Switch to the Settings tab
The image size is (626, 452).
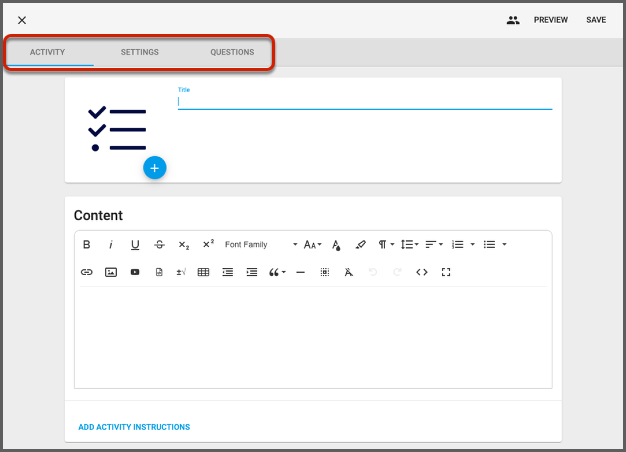[x=140, y=52]
